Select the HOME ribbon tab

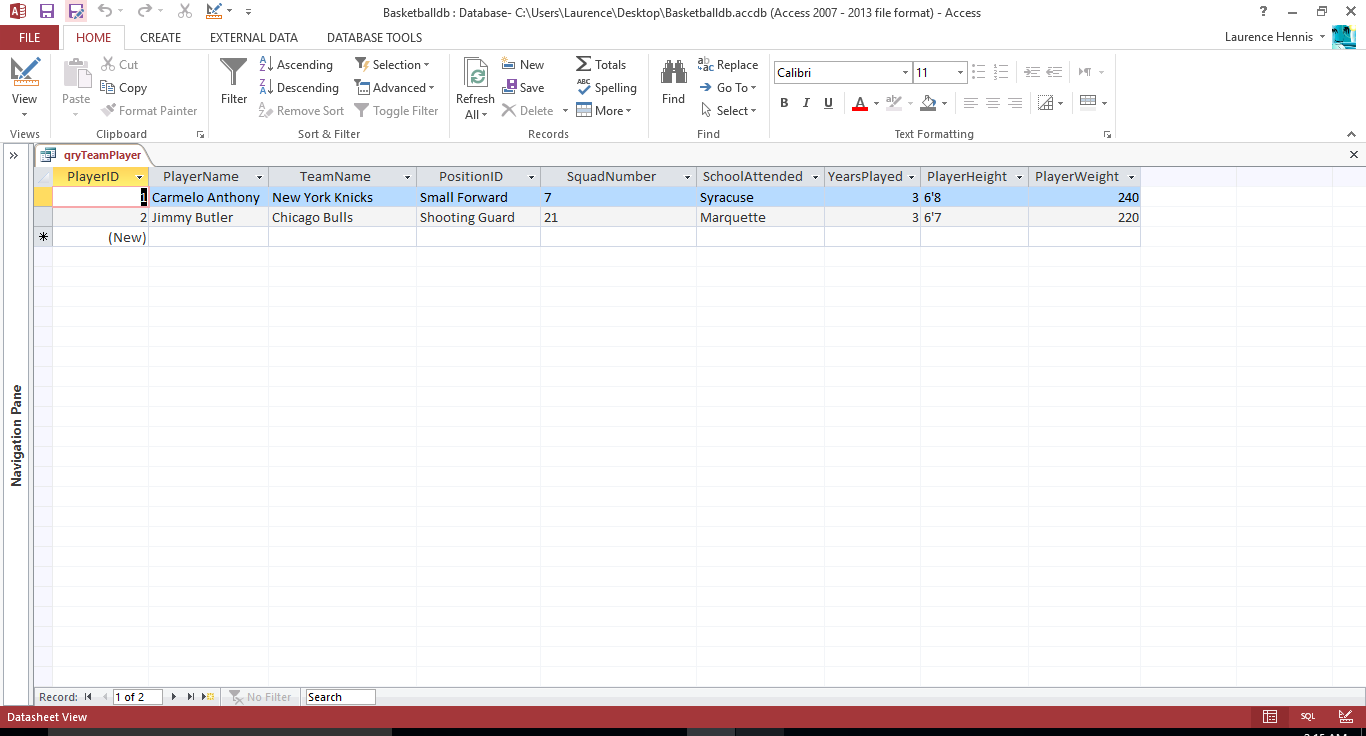[94, 38]
